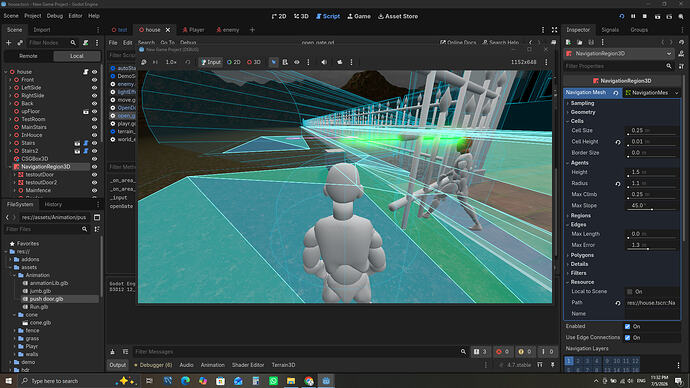This screenshot has width=690, height=388.
Task: Enable Input mode in the game toolbar
Action: pyautogui.click(x=211, y=62)
